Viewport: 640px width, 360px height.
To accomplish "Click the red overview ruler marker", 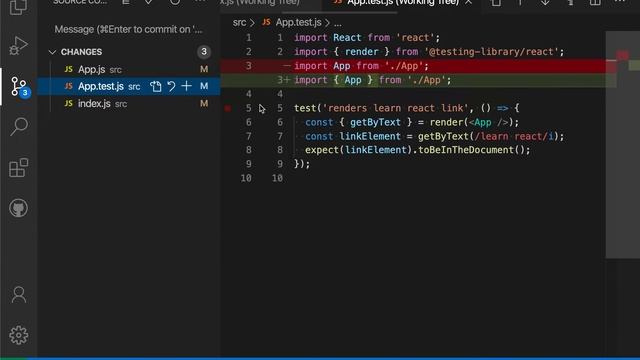I will 622,55.
